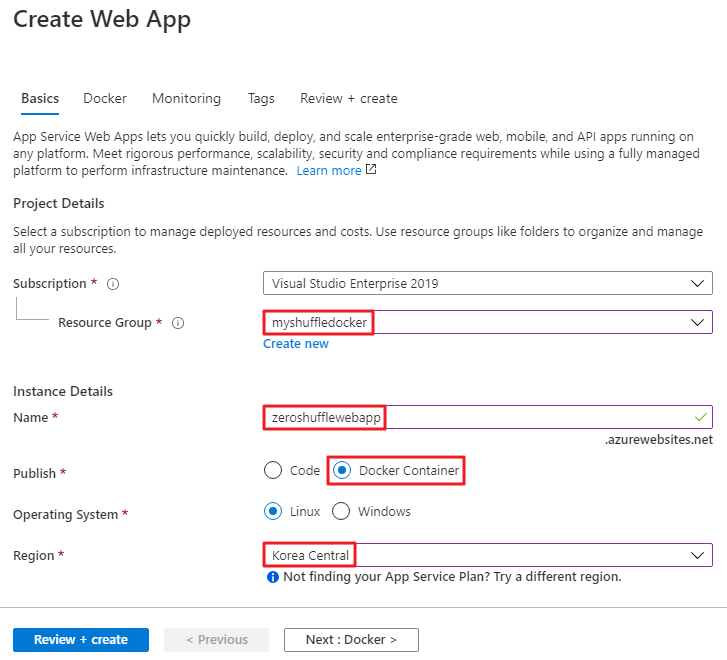Open the Region dropdown
The width and height of the screenshot is (727, 660).
pyautogui.click(x=487, y=555)
